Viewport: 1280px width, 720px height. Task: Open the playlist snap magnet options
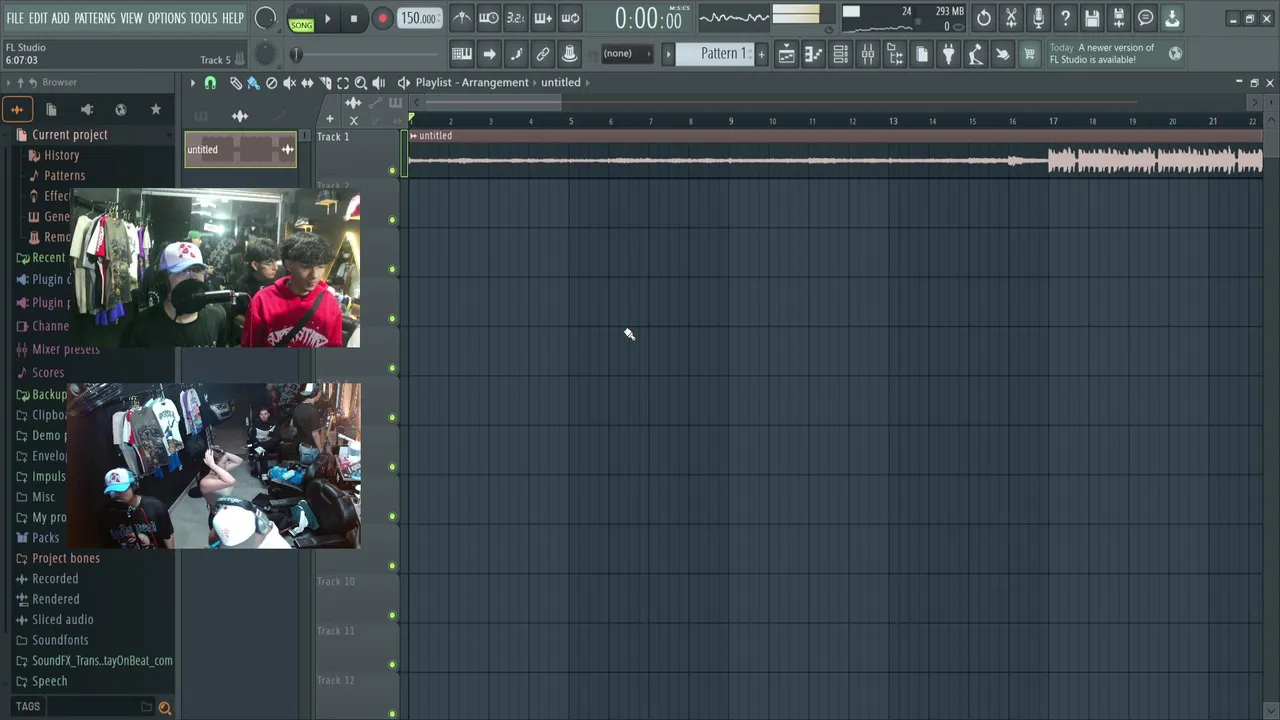click(210, 83)
